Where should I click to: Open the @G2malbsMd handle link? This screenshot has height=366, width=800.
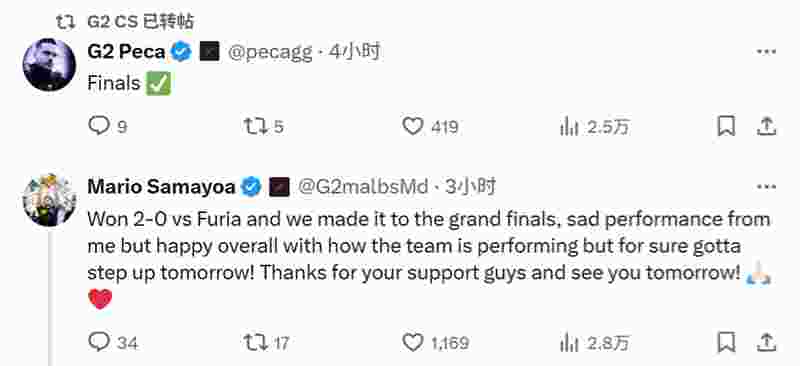363,187
